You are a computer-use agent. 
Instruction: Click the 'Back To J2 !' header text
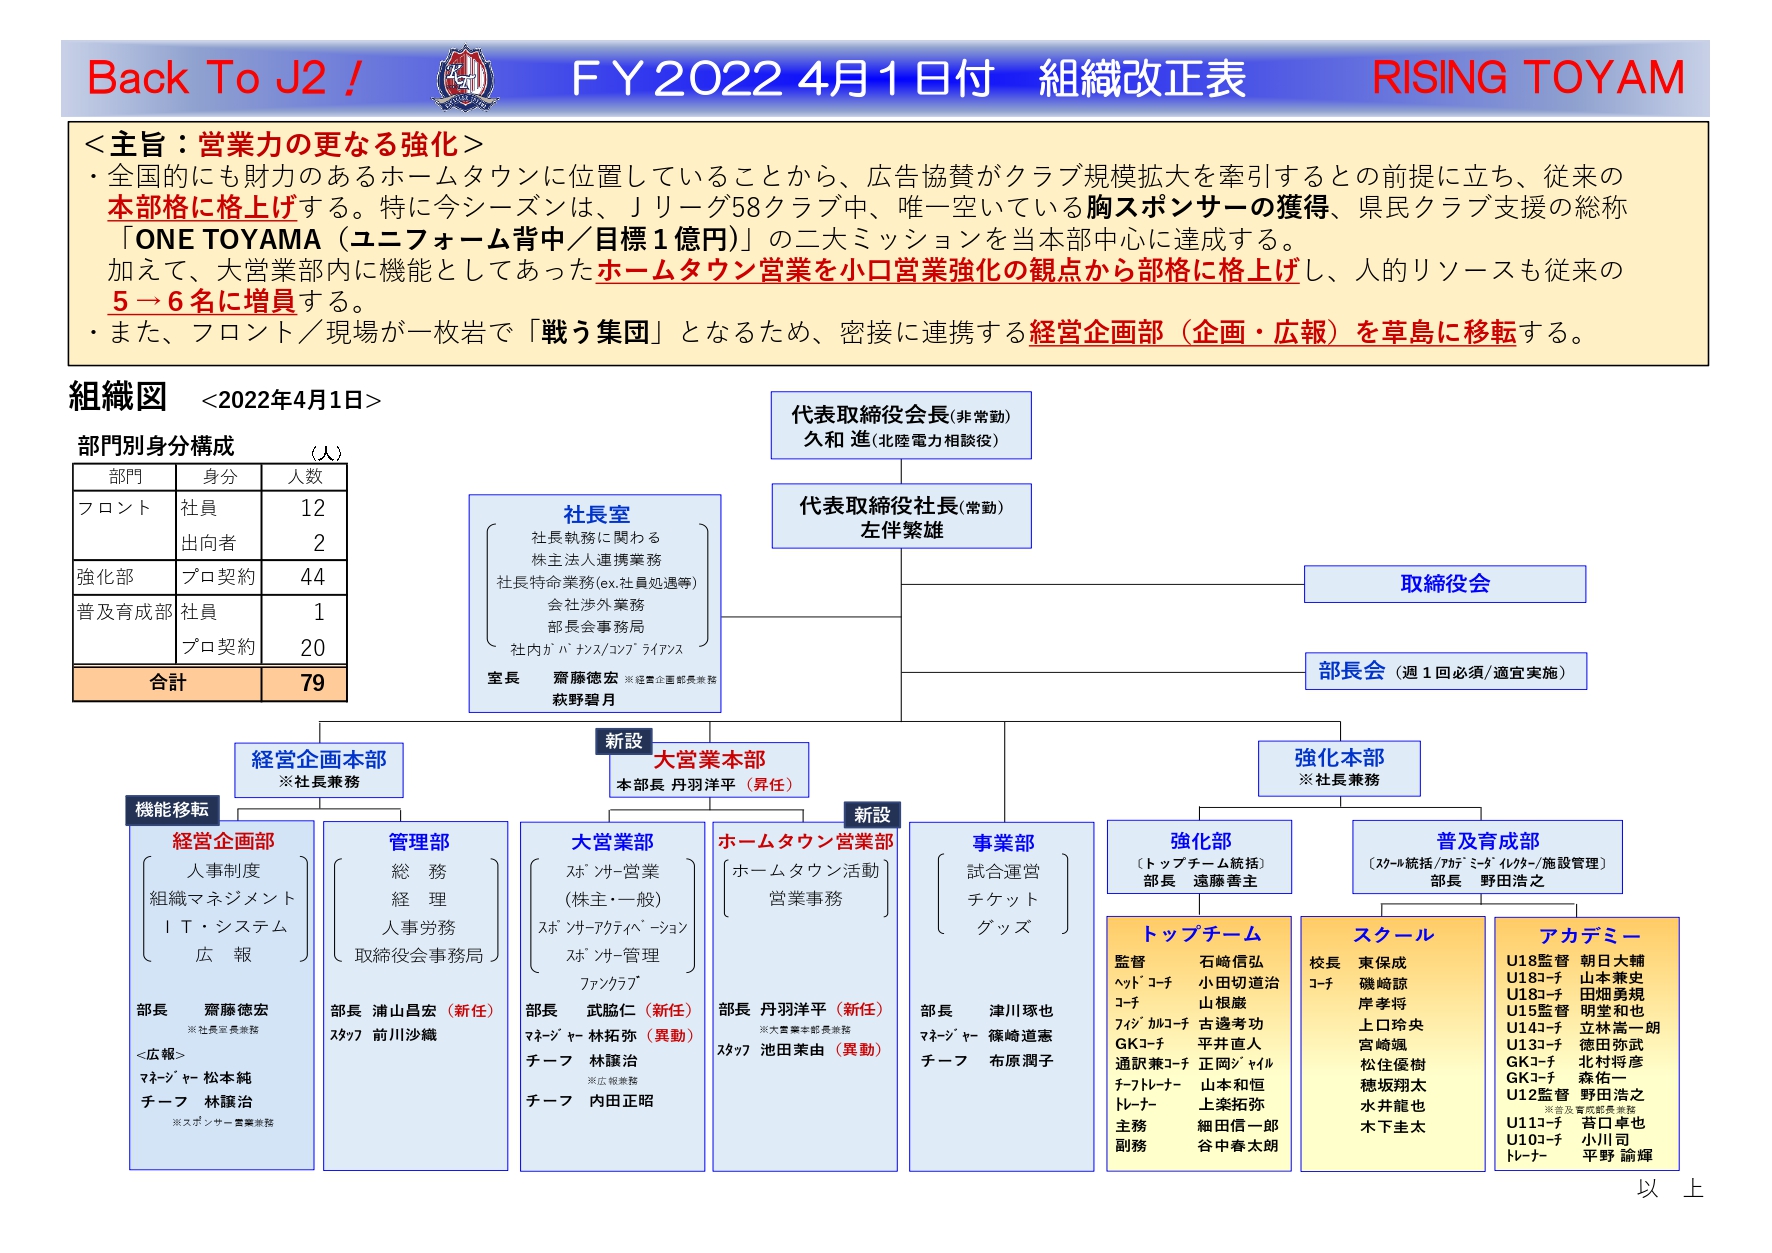coord(226,78)
